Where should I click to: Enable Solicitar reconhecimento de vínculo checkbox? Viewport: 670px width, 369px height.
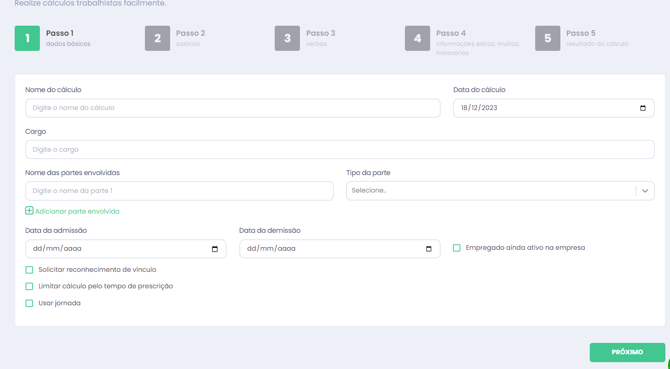coord(29,270)
